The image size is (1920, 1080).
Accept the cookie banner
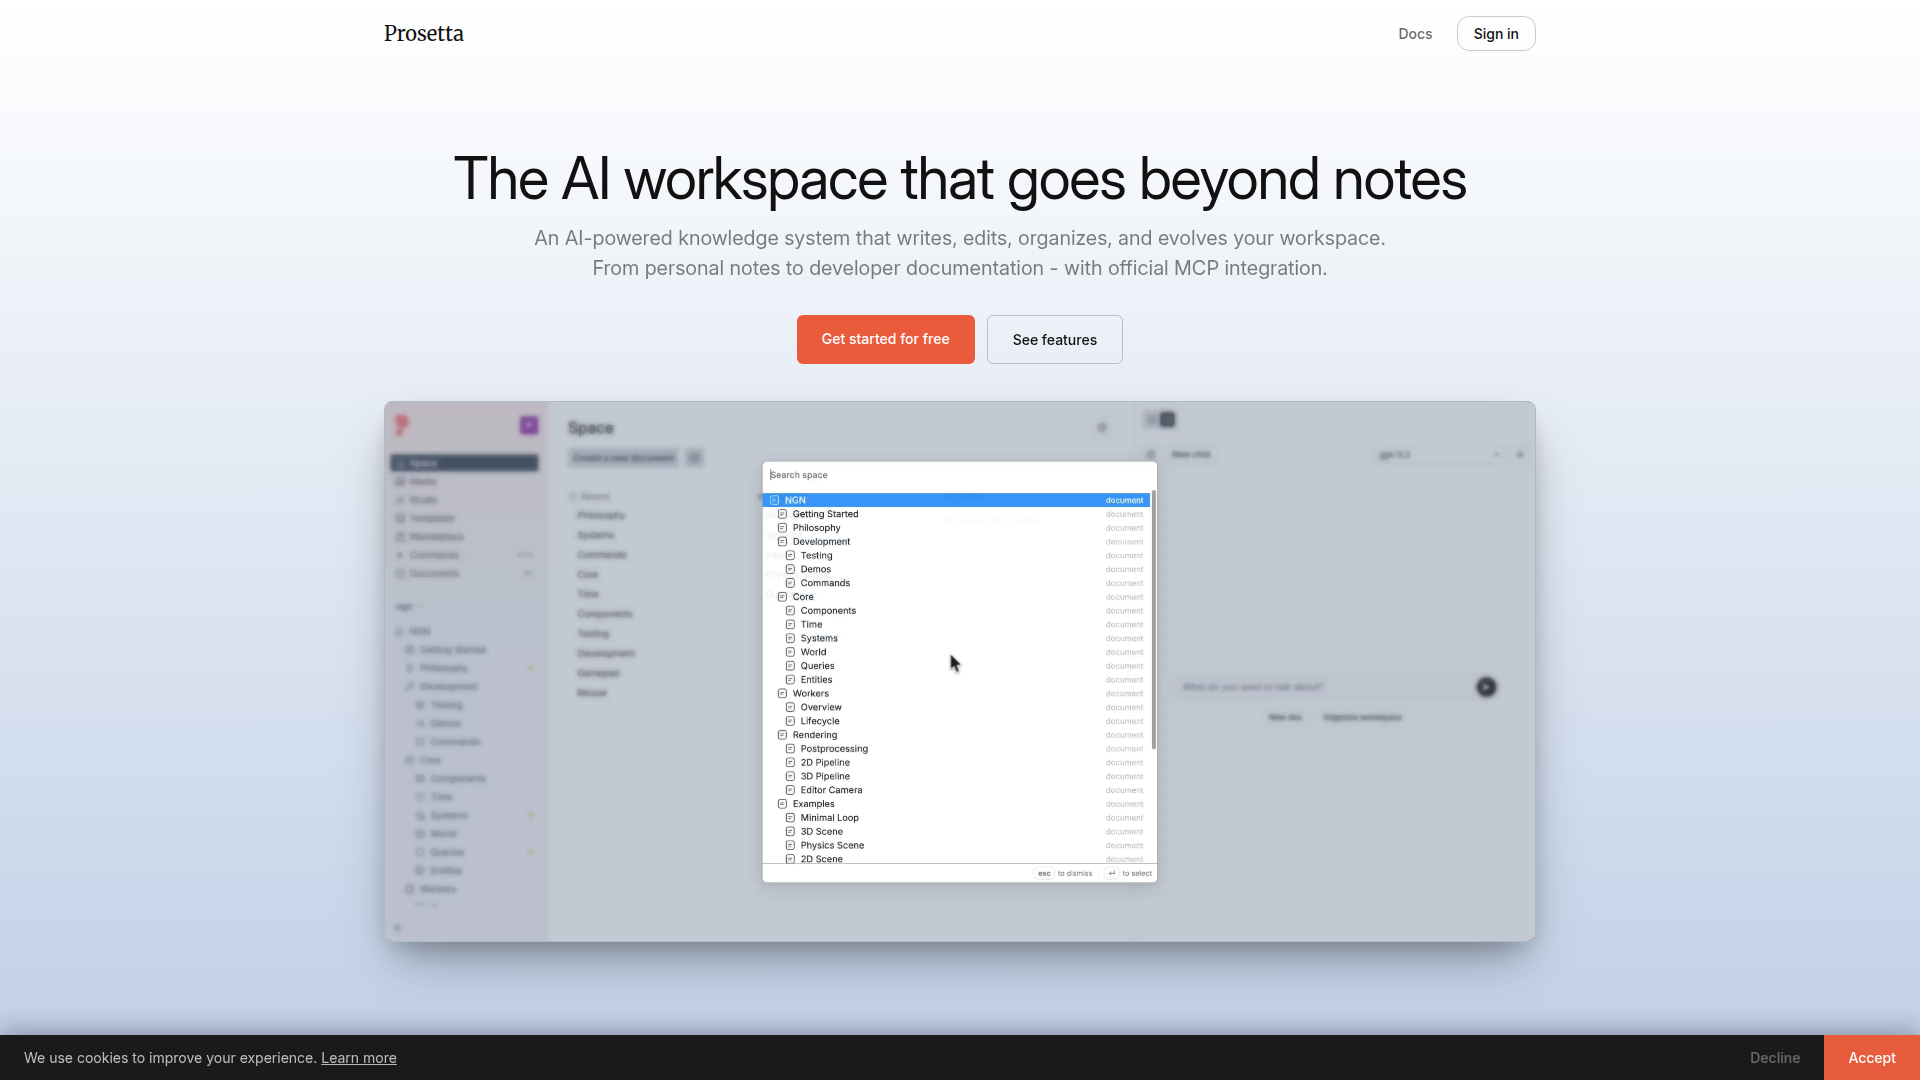pos(1871,1057)
